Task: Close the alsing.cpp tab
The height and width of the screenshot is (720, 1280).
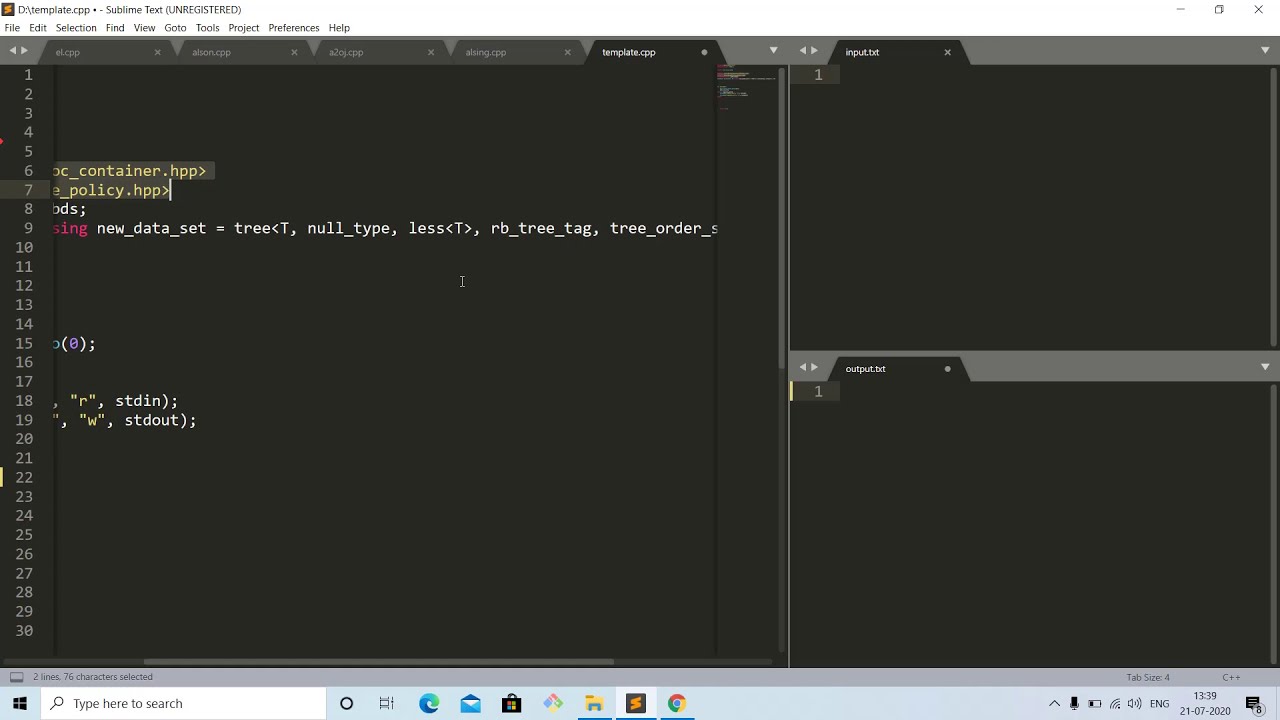Action: point(568,52)
